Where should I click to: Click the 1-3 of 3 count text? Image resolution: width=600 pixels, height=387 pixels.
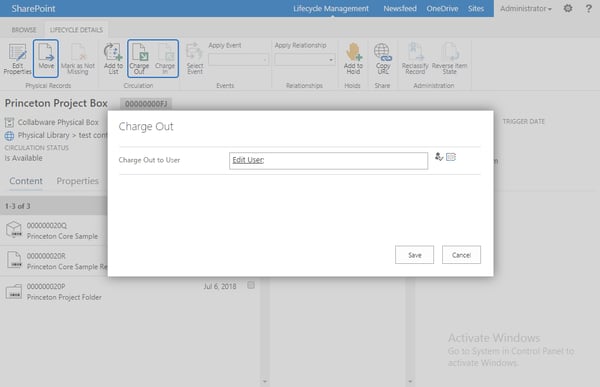coord(18,206)
